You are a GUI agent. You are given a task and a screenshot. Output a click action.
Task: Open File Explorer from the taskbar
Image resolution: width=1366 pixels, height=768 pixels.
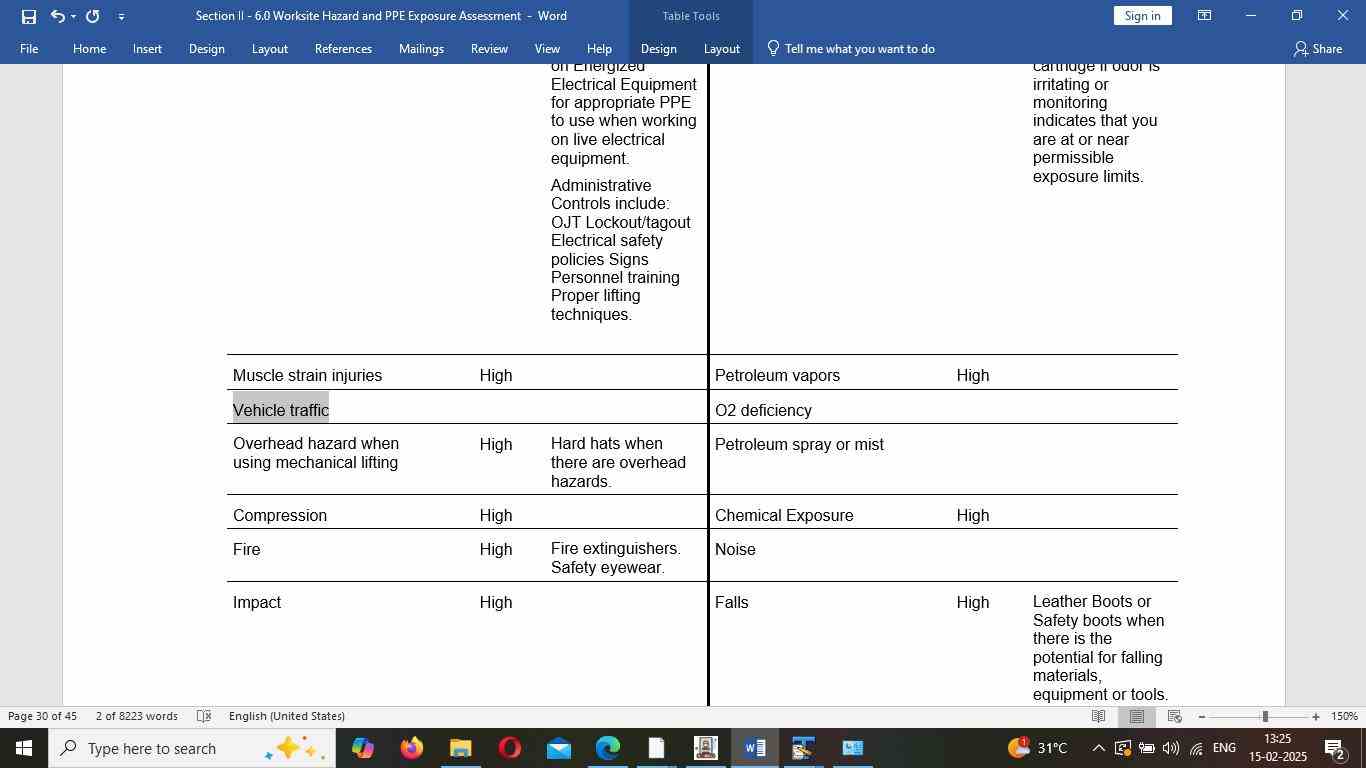[x=460, y=748]
